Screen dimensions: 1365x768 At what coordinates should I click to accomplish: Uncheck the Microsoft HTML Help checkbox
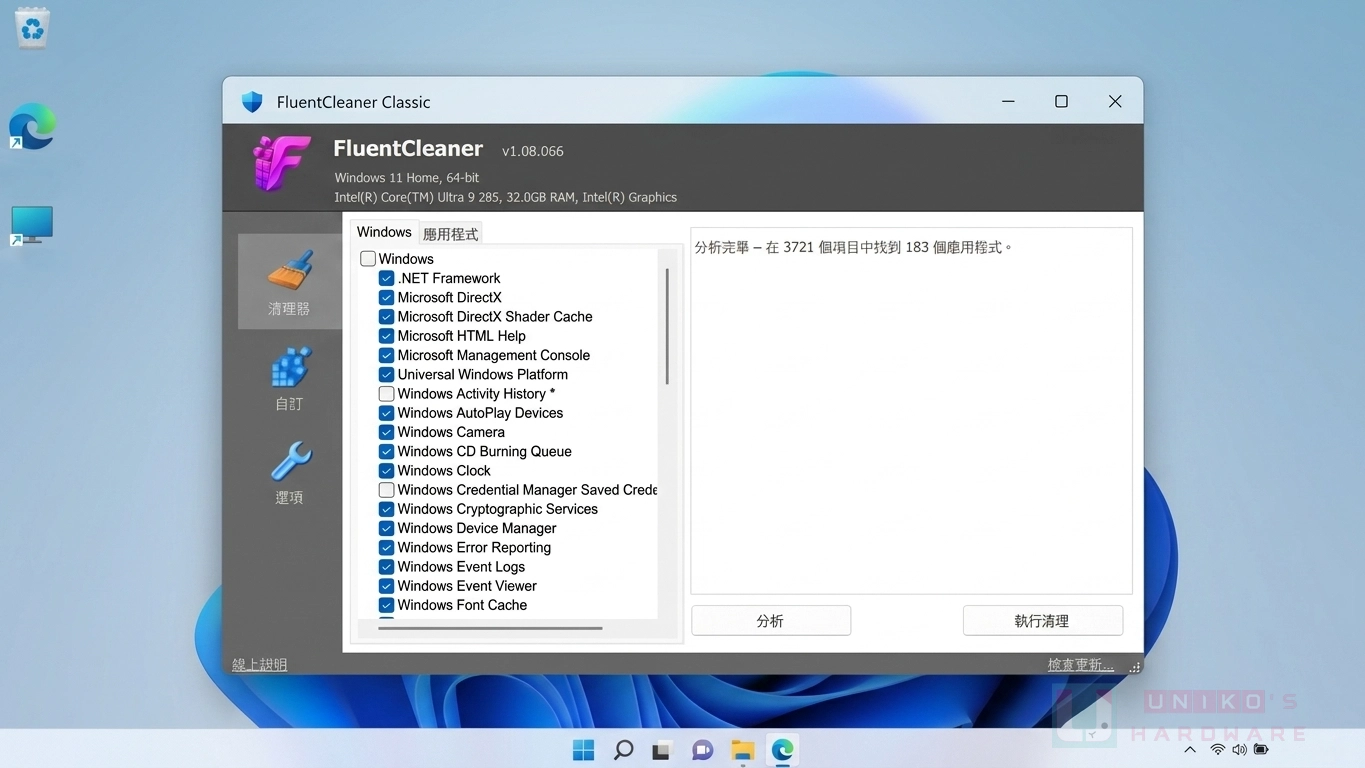[x=386, y=336]
